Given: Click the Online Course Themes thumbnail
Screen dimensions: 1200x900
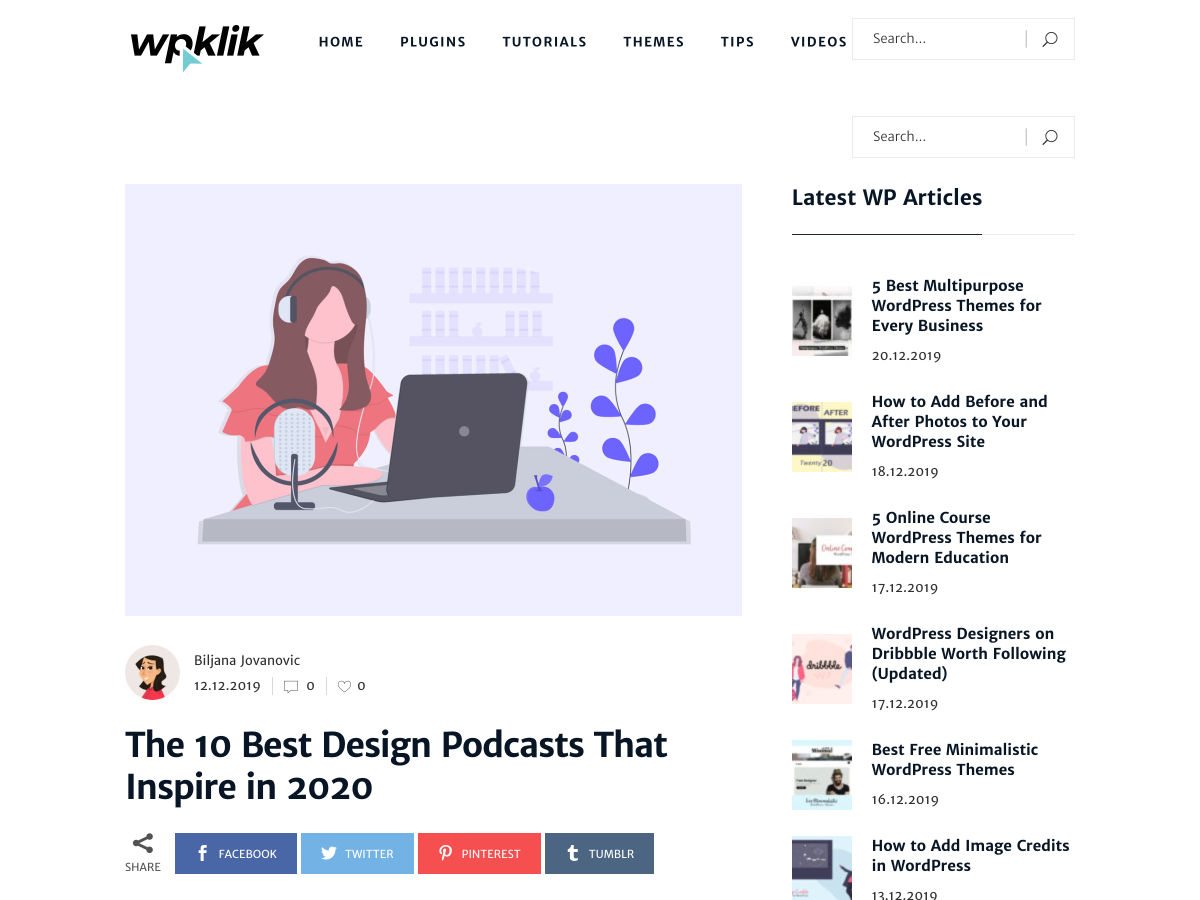Looking at the screenshot, I should [x=822, y=553].
